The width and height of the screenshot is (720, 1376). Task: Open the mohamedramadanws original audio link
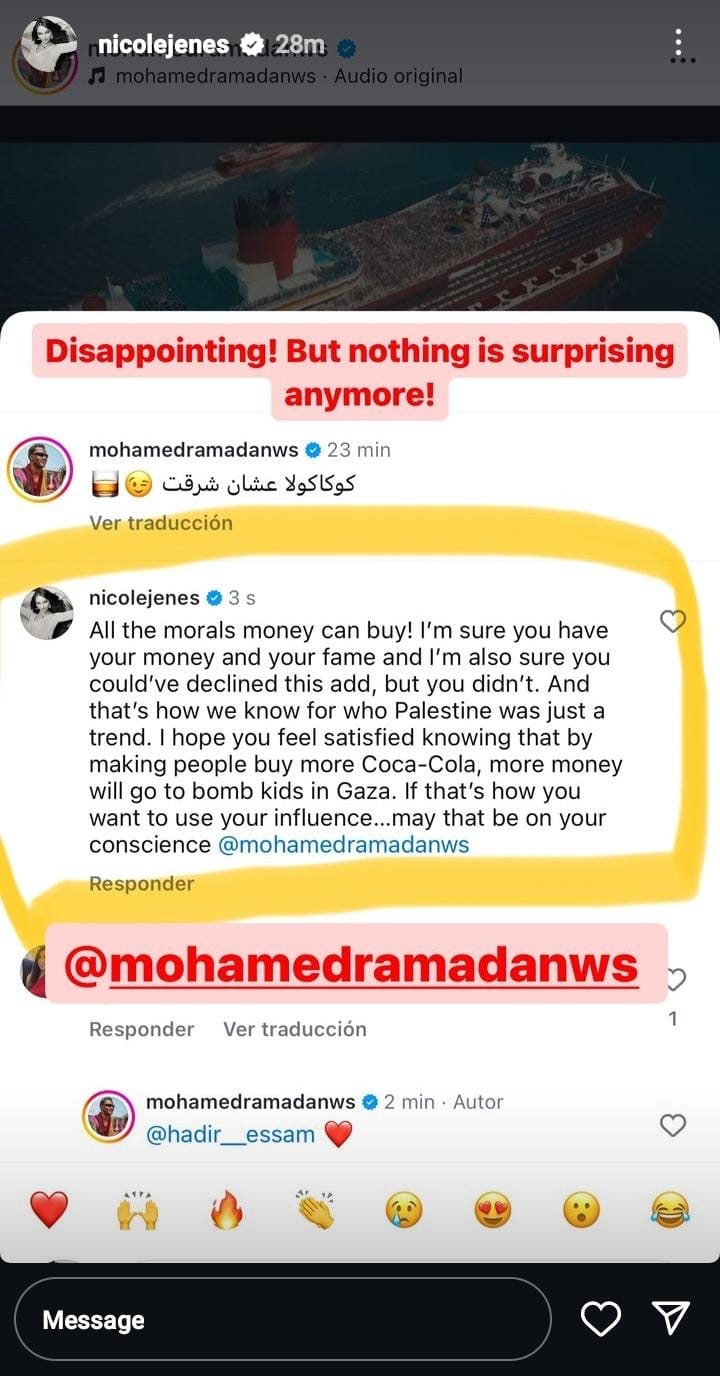pyautogui.click(x=288, y=76)
